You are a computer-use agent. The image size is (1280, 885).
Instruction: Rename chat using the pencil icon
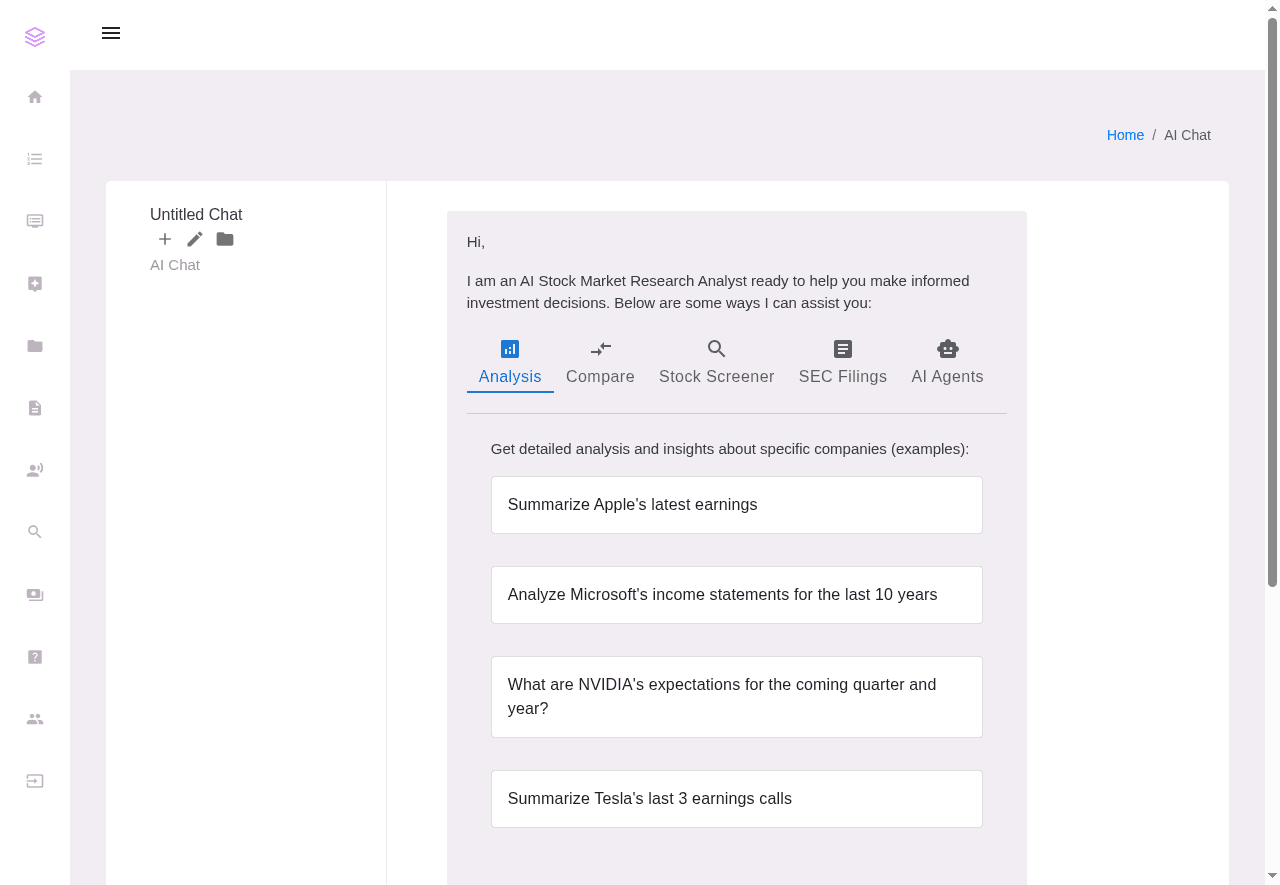pyautogui.click(x=195, y=239)
